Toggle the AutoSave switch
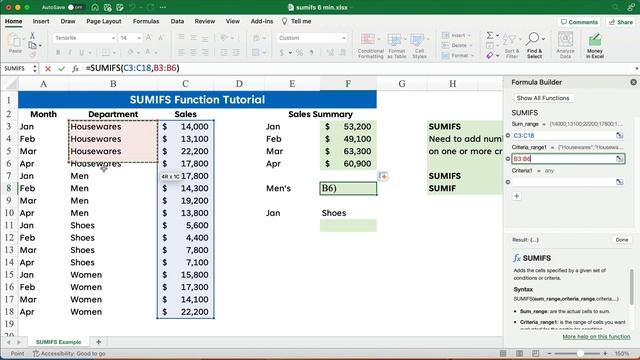This screenshot has height=360, width=640. pyautogui.click(x=75, y=7)
